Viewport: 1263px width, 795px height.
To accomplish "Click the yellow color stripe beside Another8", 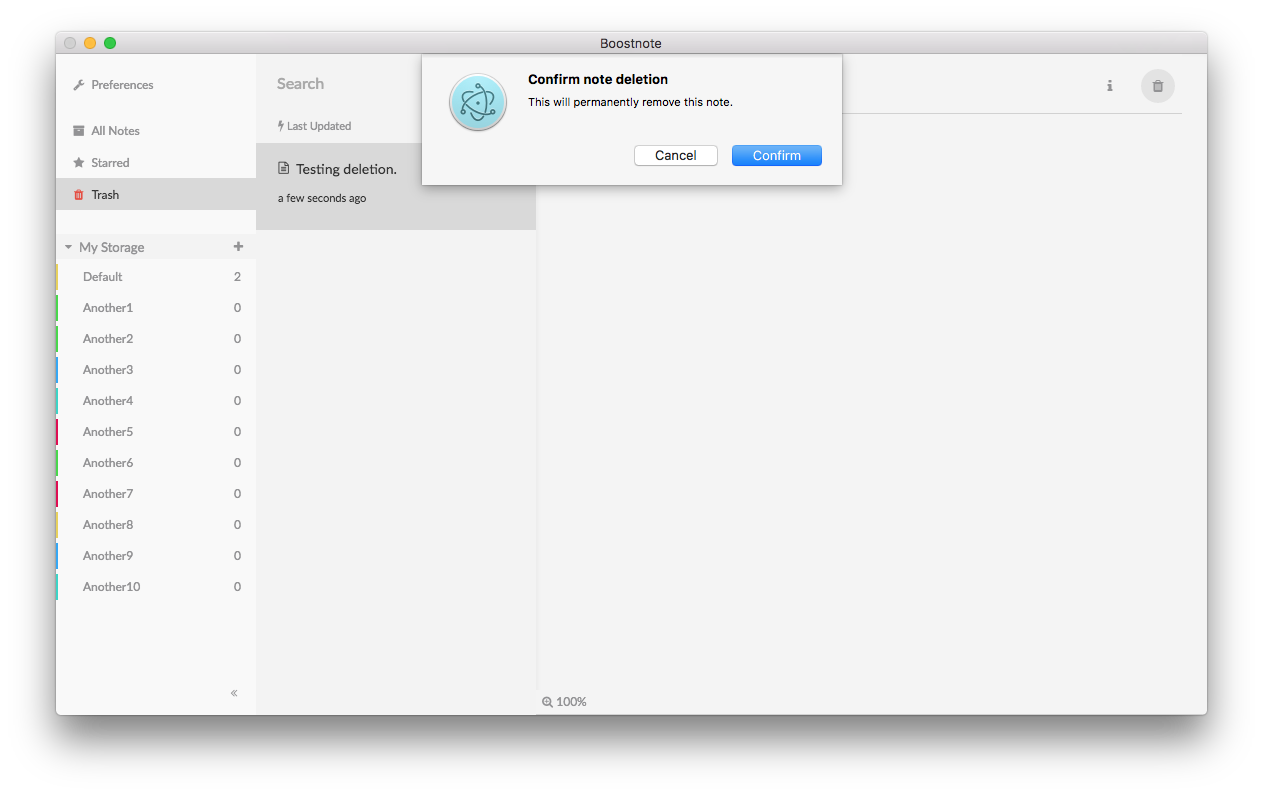I will coord(58,524).
